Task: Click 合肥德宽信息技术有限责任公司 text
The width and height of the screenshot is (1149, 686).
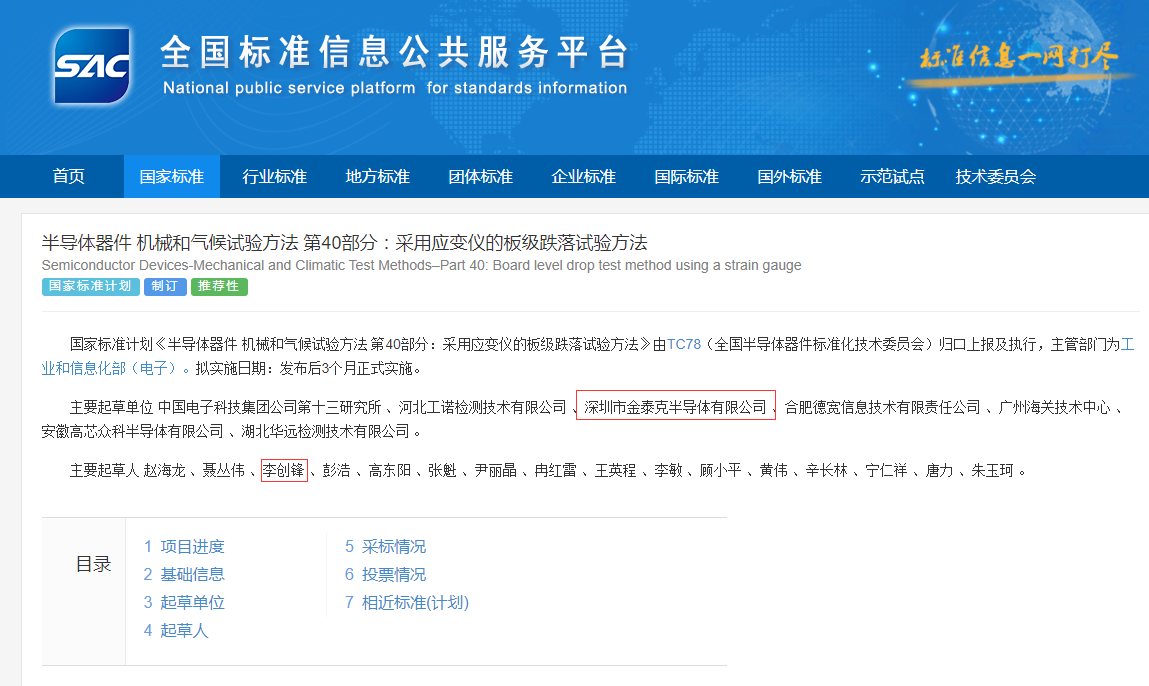Action: coord(882,407)
